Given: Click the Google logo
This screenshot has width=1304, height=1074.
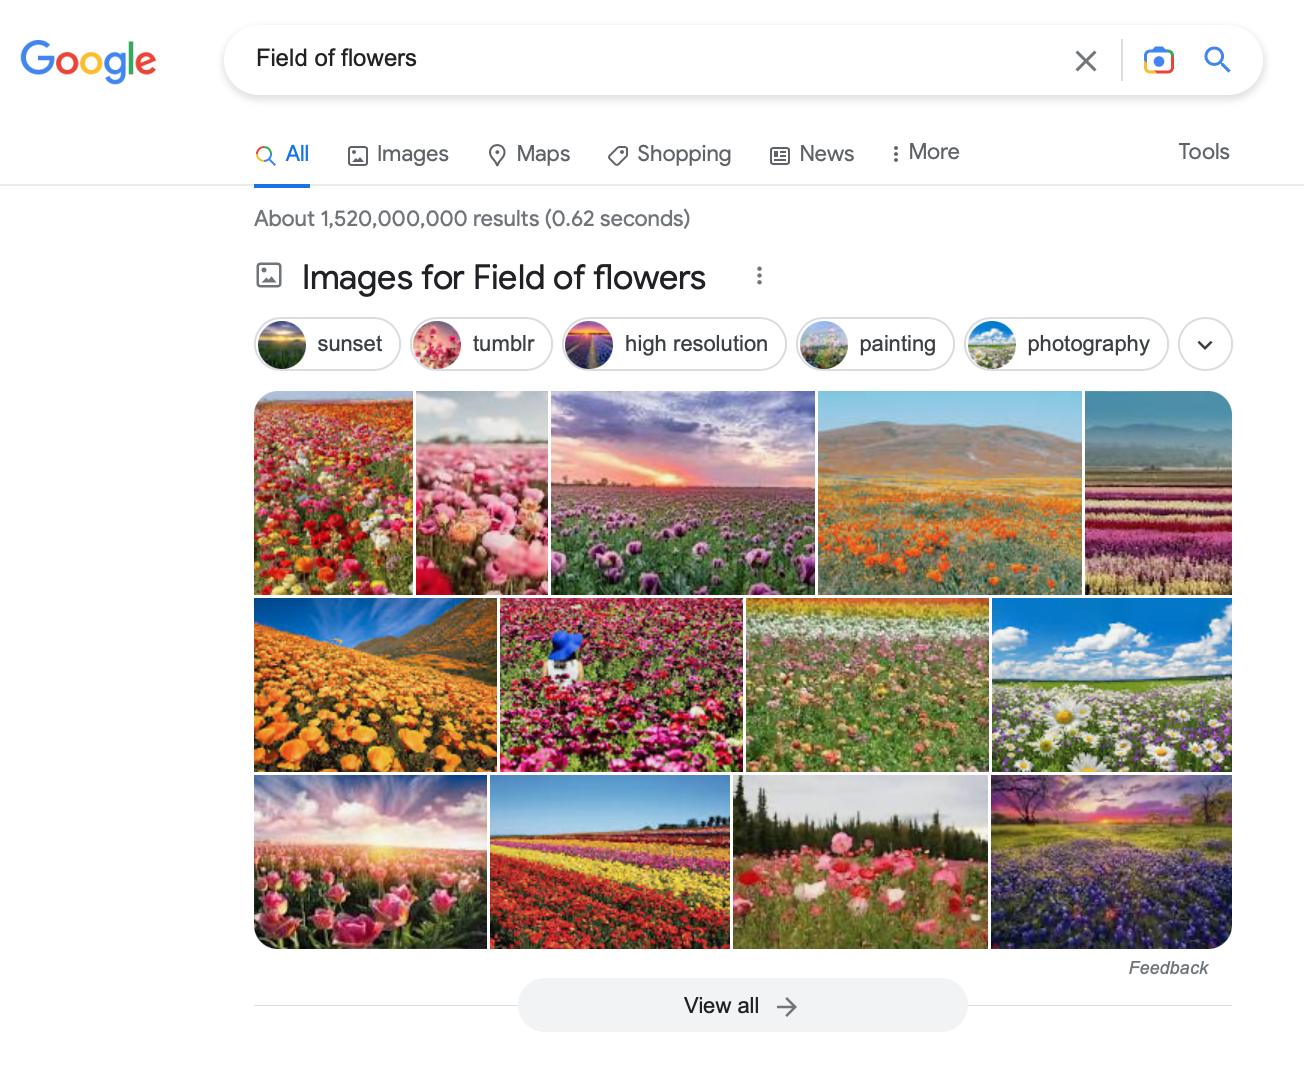Looking at the screenshot, I should (88, 60).
